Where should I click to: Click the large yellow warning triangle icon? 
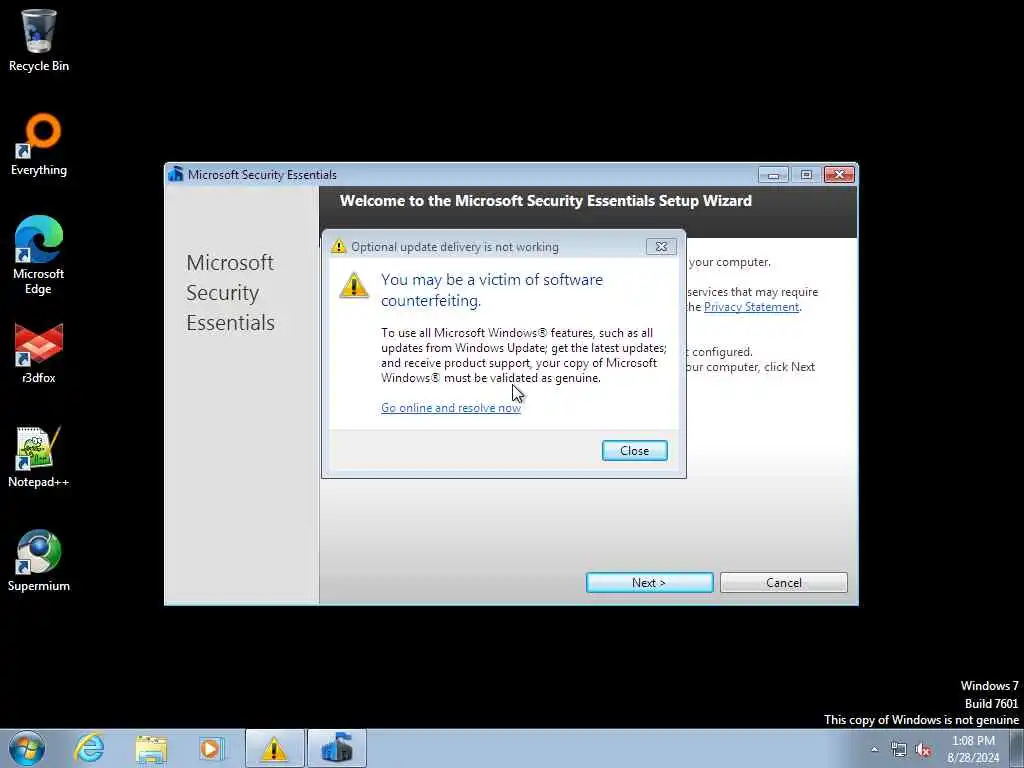tap(354, 285)
